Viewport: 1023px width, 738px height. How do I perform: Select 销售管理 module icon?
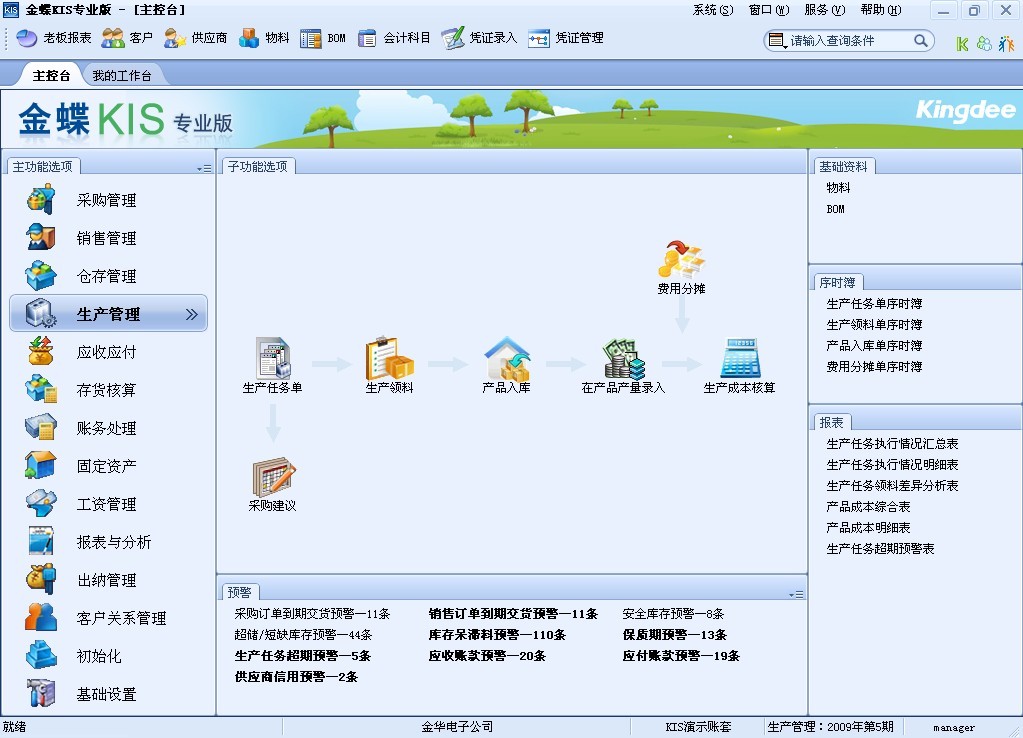coord(40,238)
